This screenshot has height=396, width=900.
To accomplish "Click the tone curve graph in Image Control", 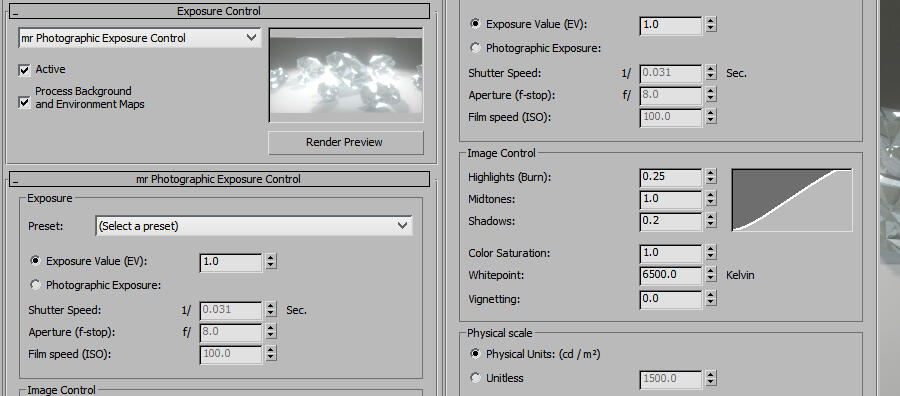I will coord(792,200).
